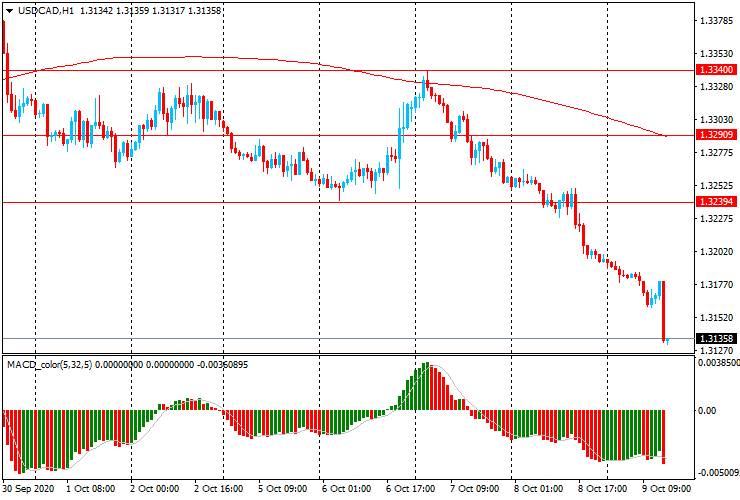Click the current price label 1.31358
Screen dimensions: 740x500
point(716,339)
